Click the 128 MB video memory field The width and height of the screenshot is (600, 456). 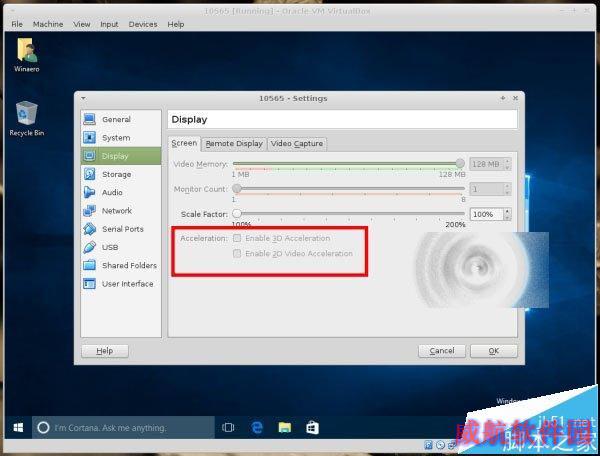point(486,164)
